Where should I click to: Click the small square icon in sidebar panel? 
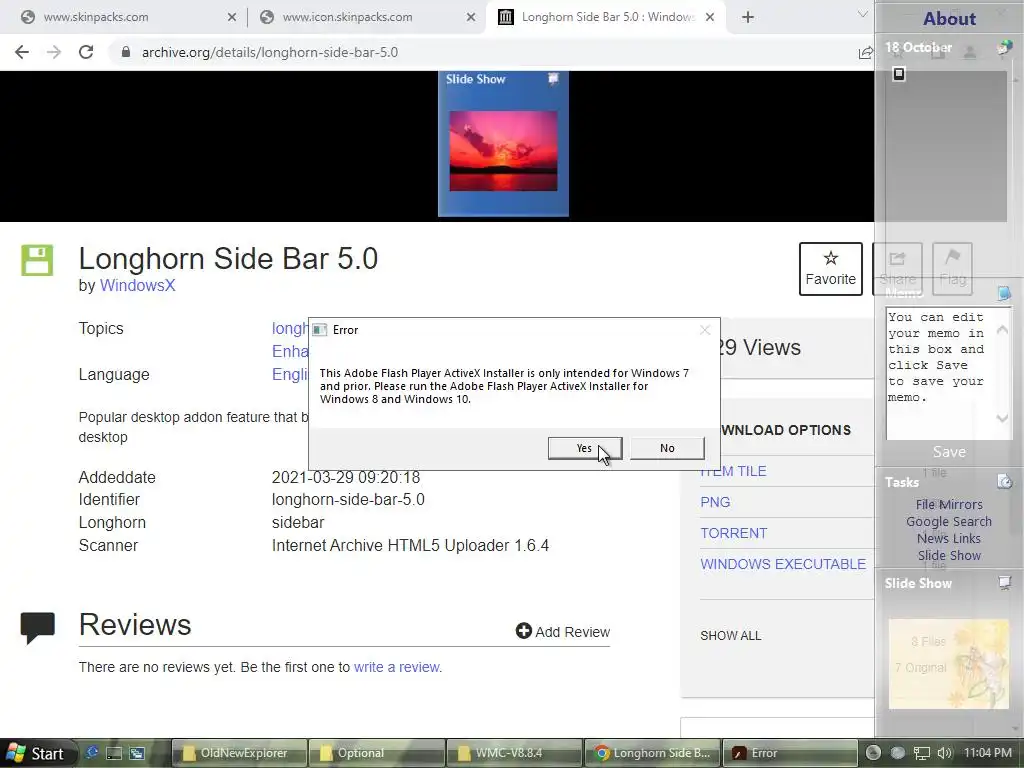(x=899, y=74)
